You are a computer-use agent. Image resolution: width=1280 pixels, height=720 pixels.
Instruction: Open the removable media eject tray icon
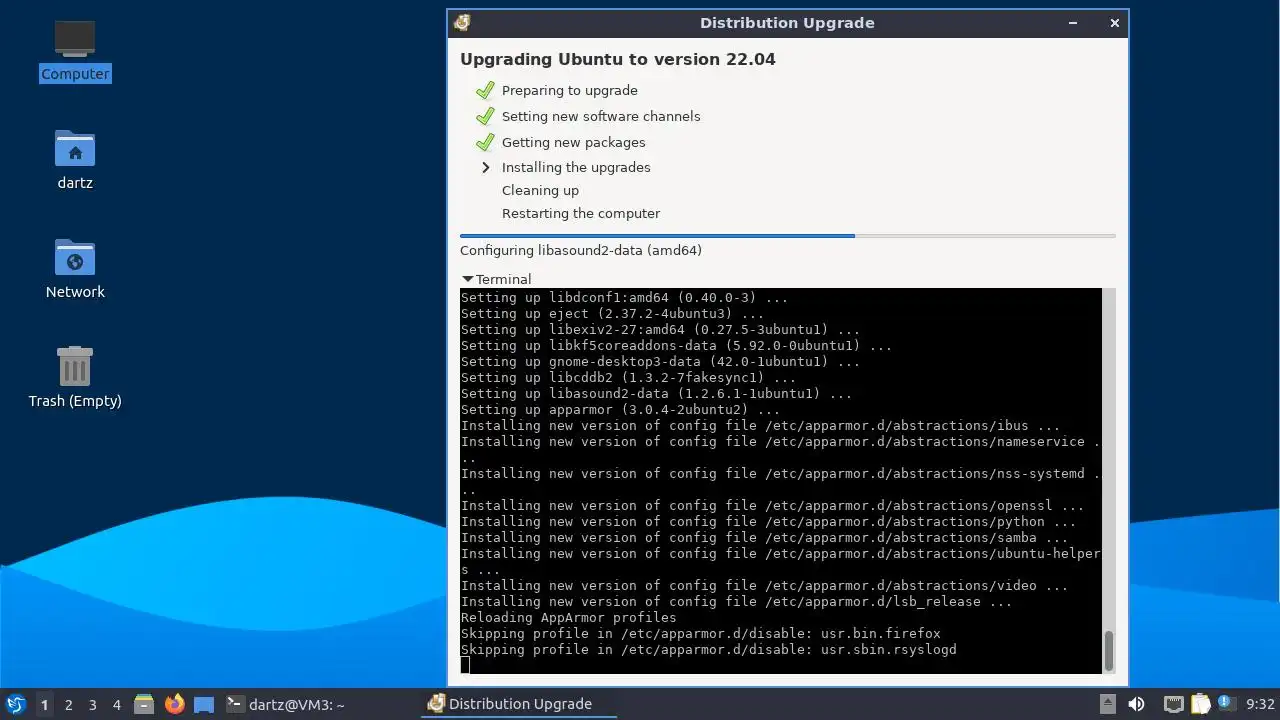click(x=1108, y=704)
